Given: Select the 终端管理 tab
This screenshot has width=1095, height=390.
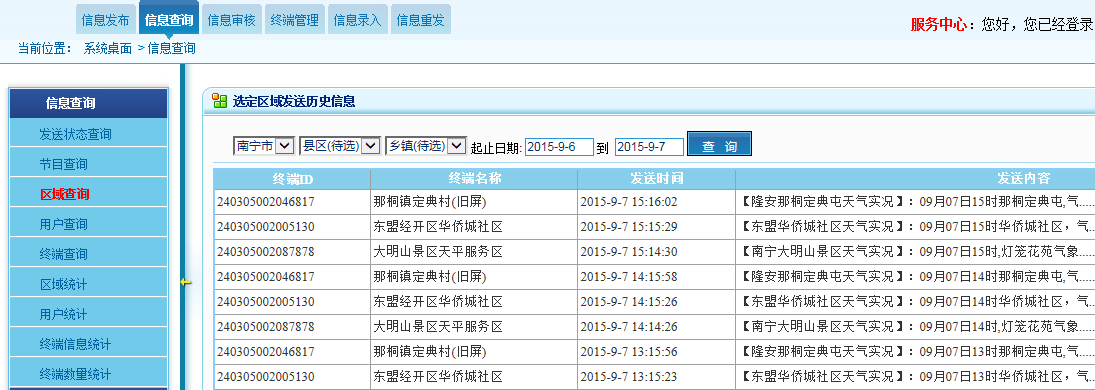Looking at the screenshot, I should [295, 20].
